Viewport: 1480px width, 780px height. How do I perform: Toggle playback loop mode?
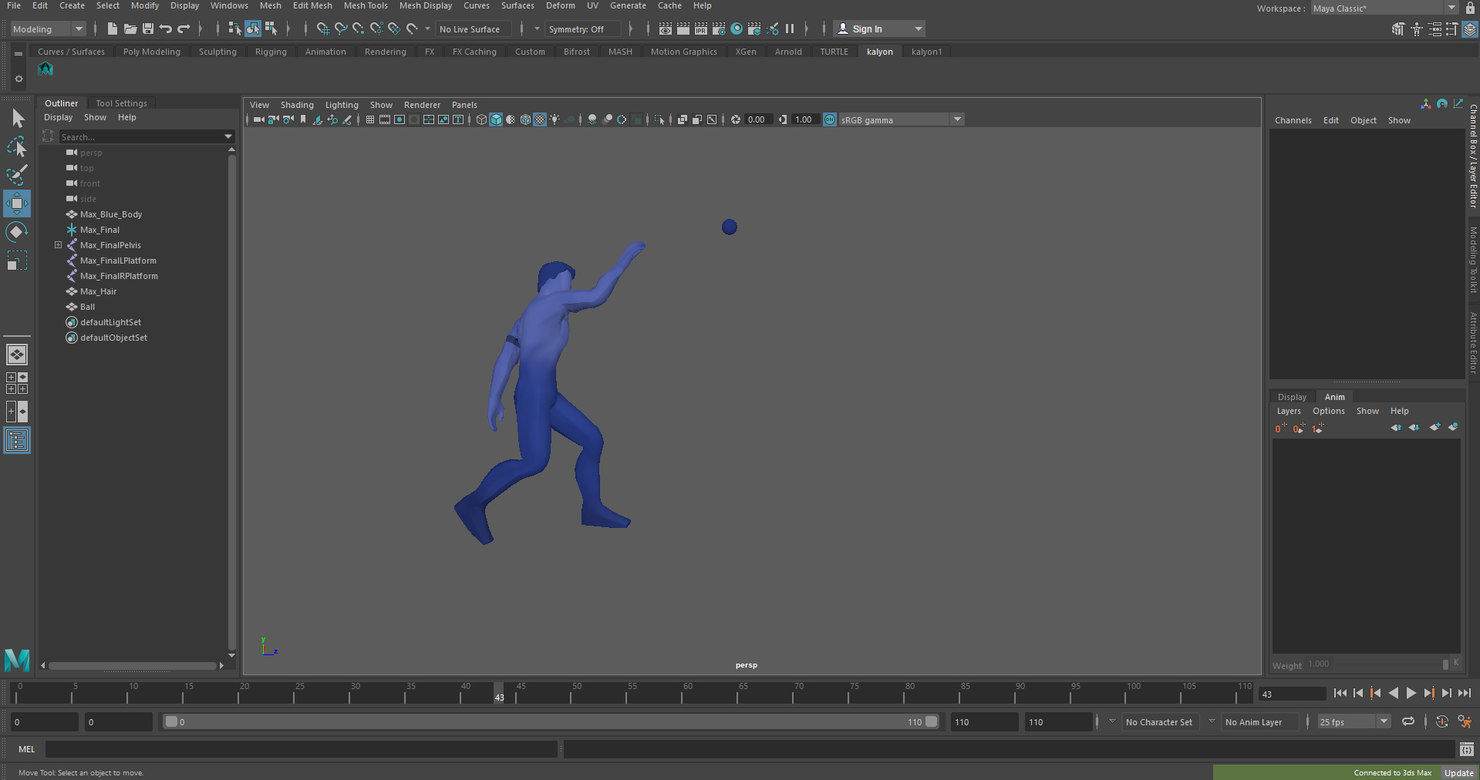(x=1408, y=722)
